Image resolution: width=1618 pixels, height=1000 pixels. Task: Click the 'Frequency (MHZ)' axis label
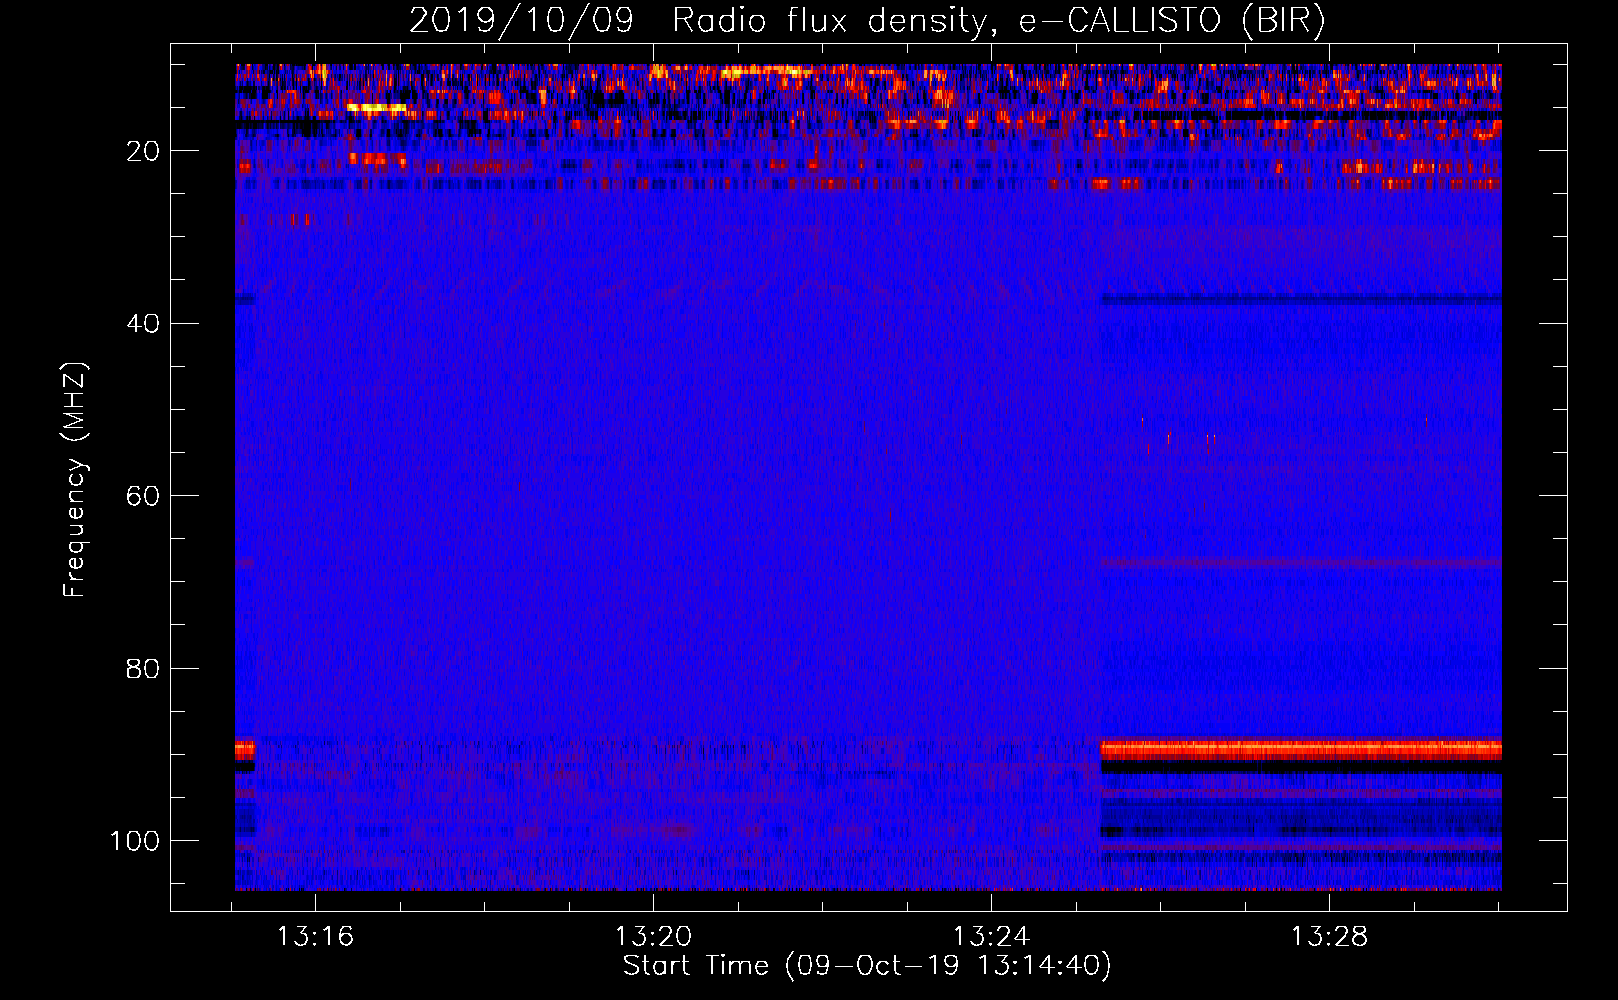click(75, 480)
